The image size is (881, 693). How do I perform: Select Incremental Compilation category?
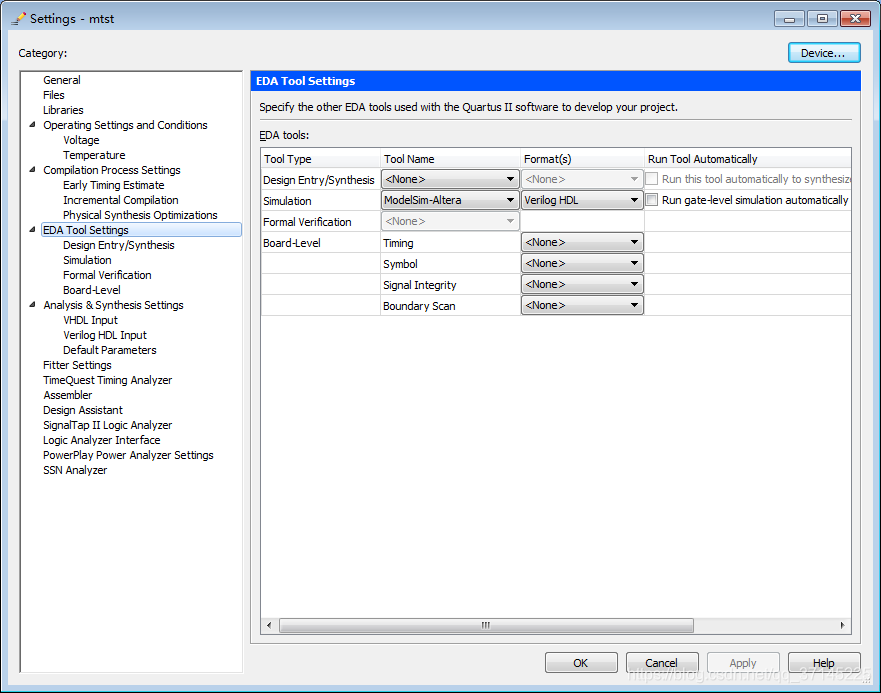[x=121, y=200]
